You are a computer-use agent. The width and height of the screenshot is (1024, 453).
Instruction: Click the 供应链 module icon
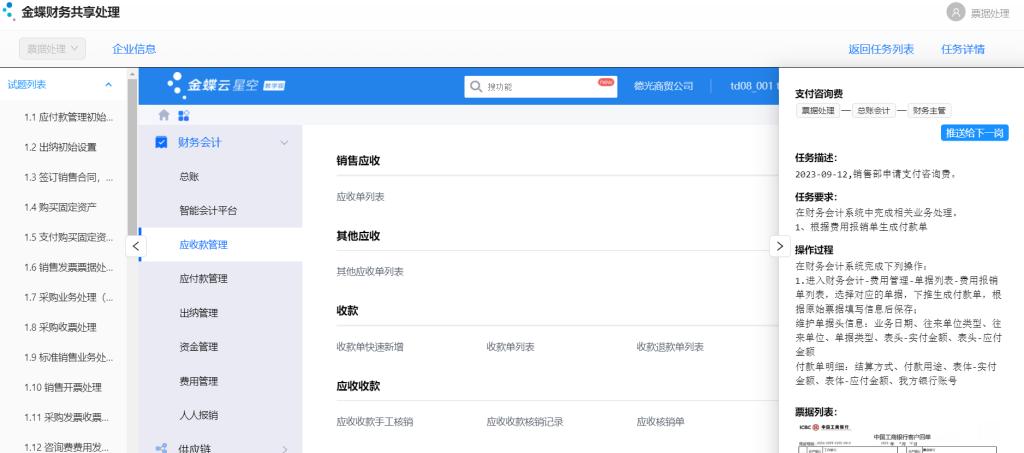(x=162, y=449)
